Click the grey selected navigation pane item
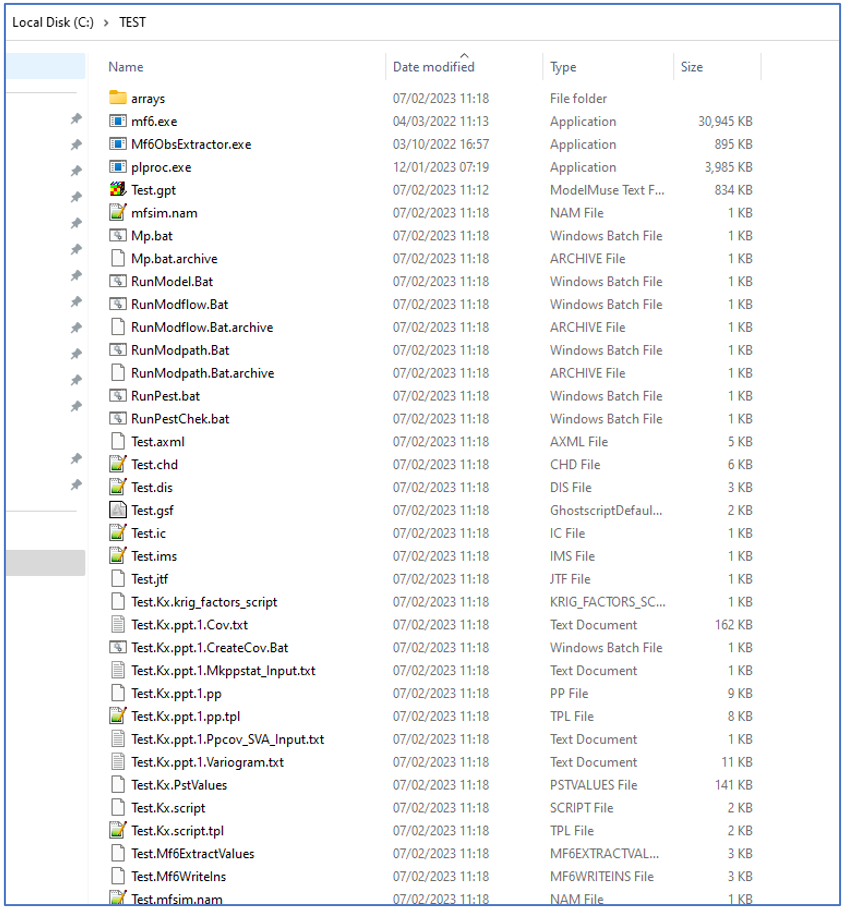 tap(45, 562)
